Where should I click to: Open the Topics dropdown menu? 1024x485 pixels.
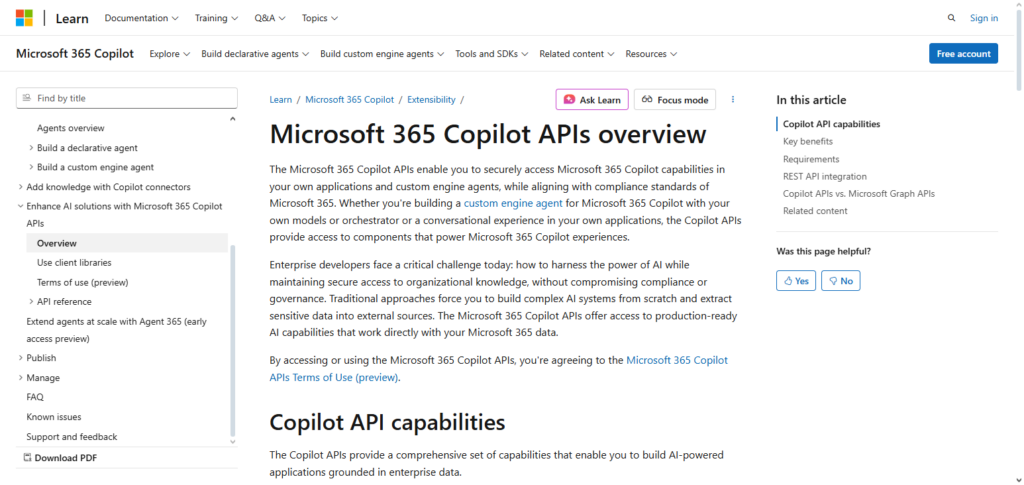[x=319, y=18]
